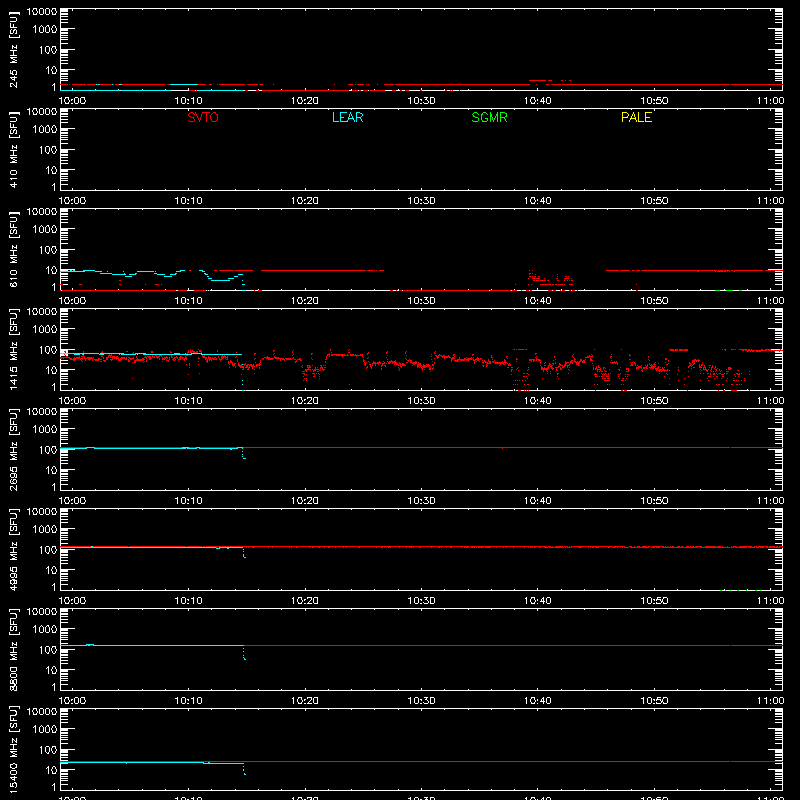Viewport: 800px width, 800px height.
Task: Click the 10 tick of 15400 MHz panel
Action: (x=51, y=770)
